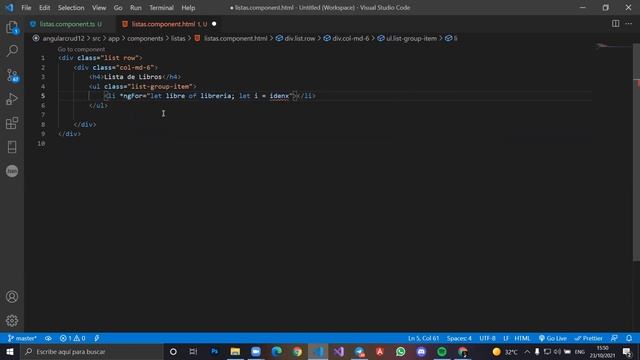Viewport: 640px width, 360px height.
Task: Change indentation via Spaces: 4
Action: [459, 338]
